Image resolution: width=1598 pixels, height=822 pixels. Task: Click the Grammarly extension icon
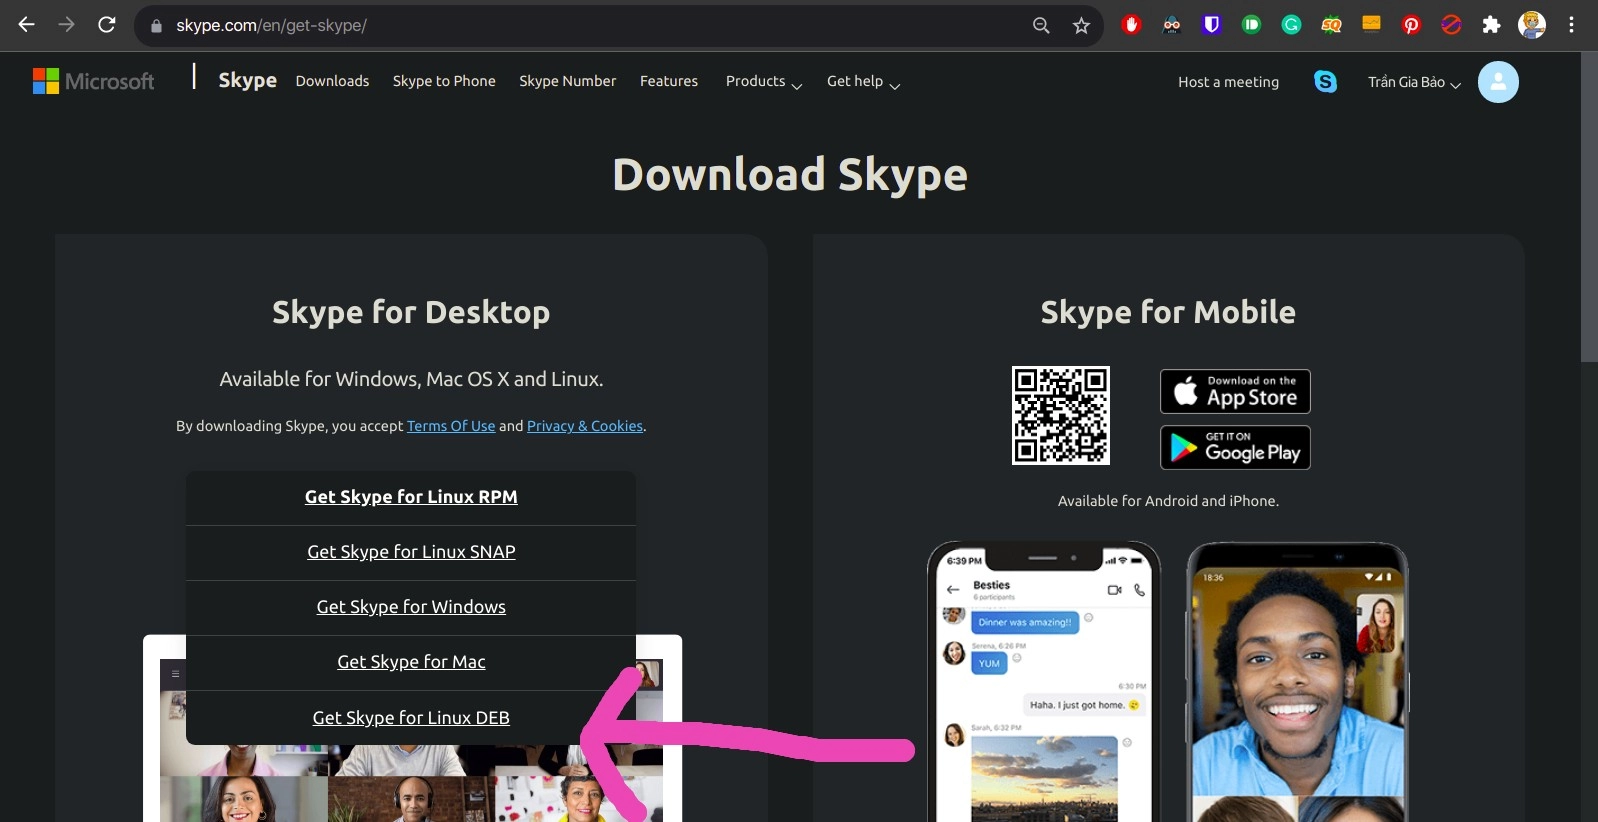(1291, 25)
